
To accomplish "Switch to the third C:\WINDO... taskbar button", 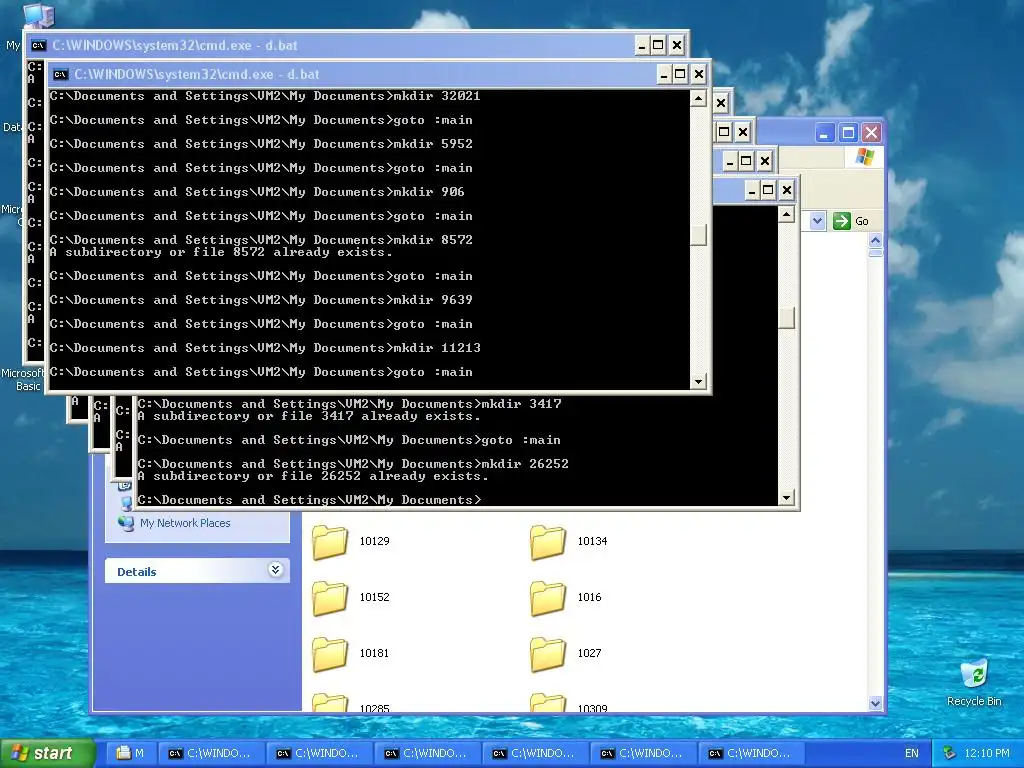I will tap(427, 753).
